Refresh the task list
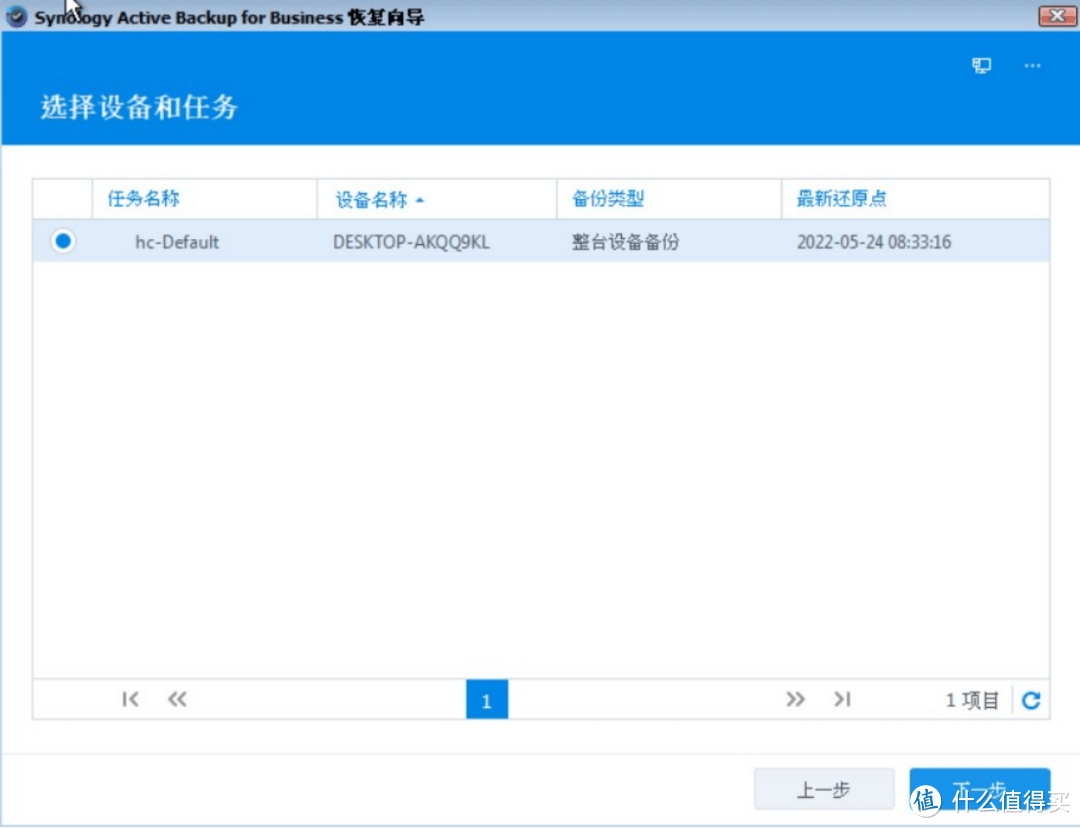Screen dimensions: 1080x828 tap(1031, 700)
